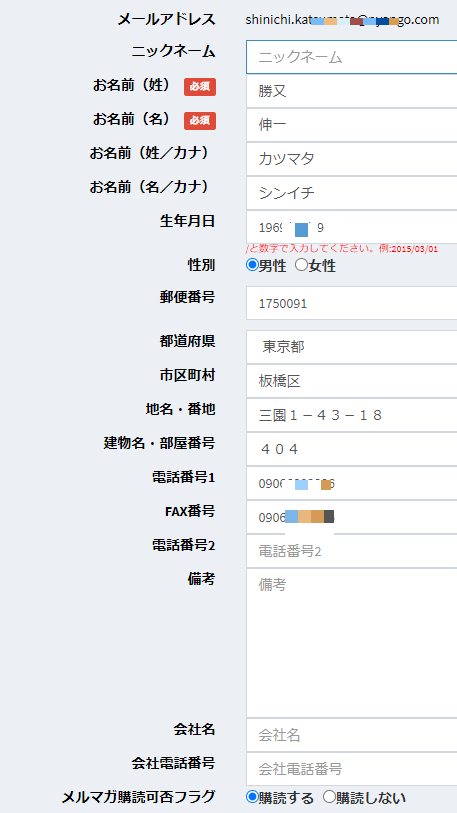Click the ニックネーム input field
457x813 pixels.
coord(352,57)
